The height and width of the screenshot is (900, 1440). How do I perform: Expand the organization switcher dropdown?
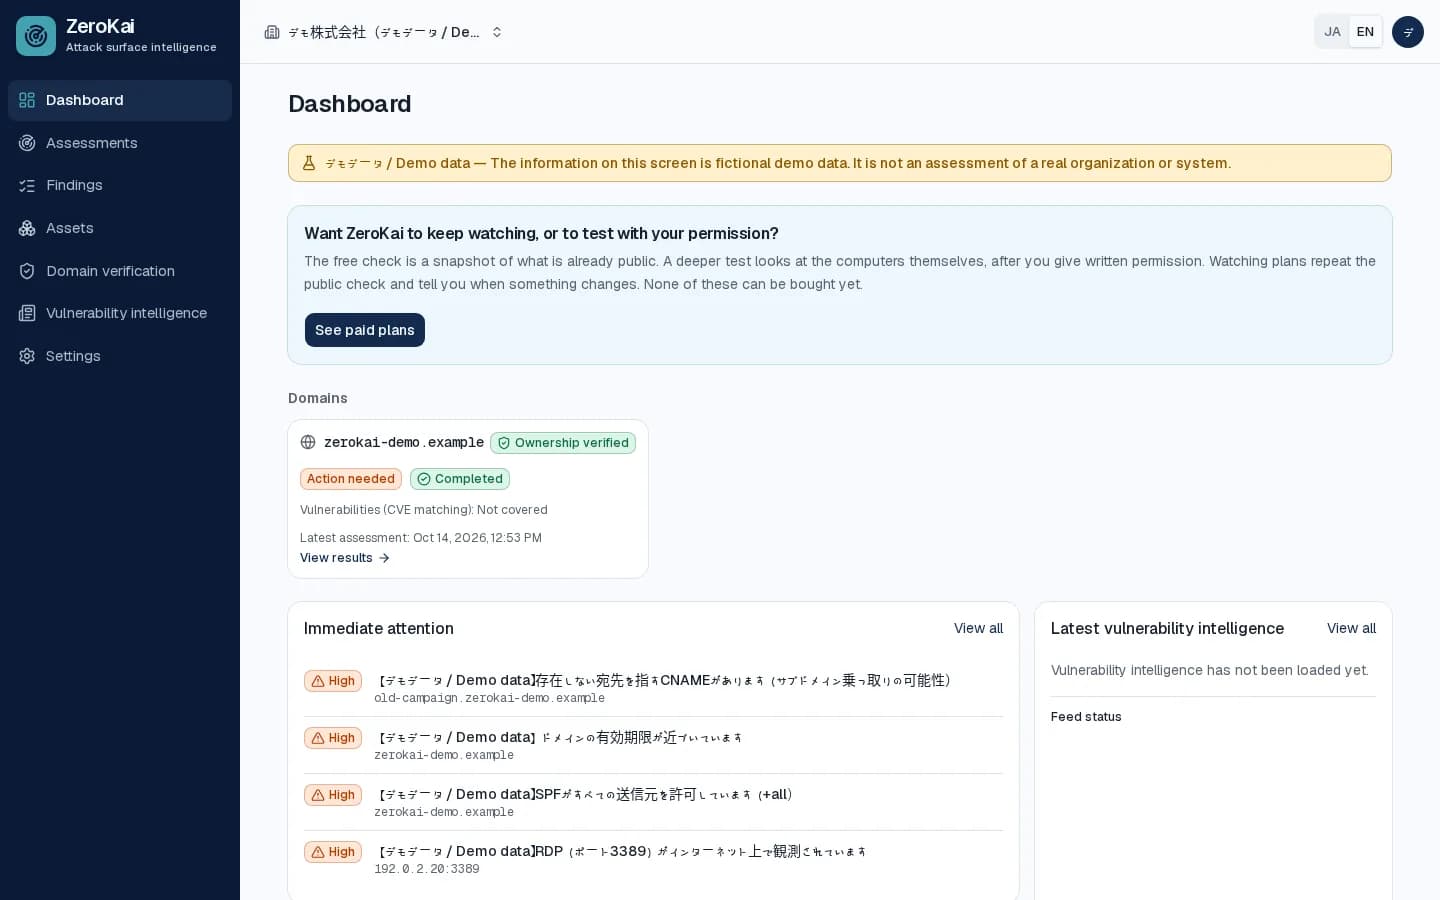384,32
